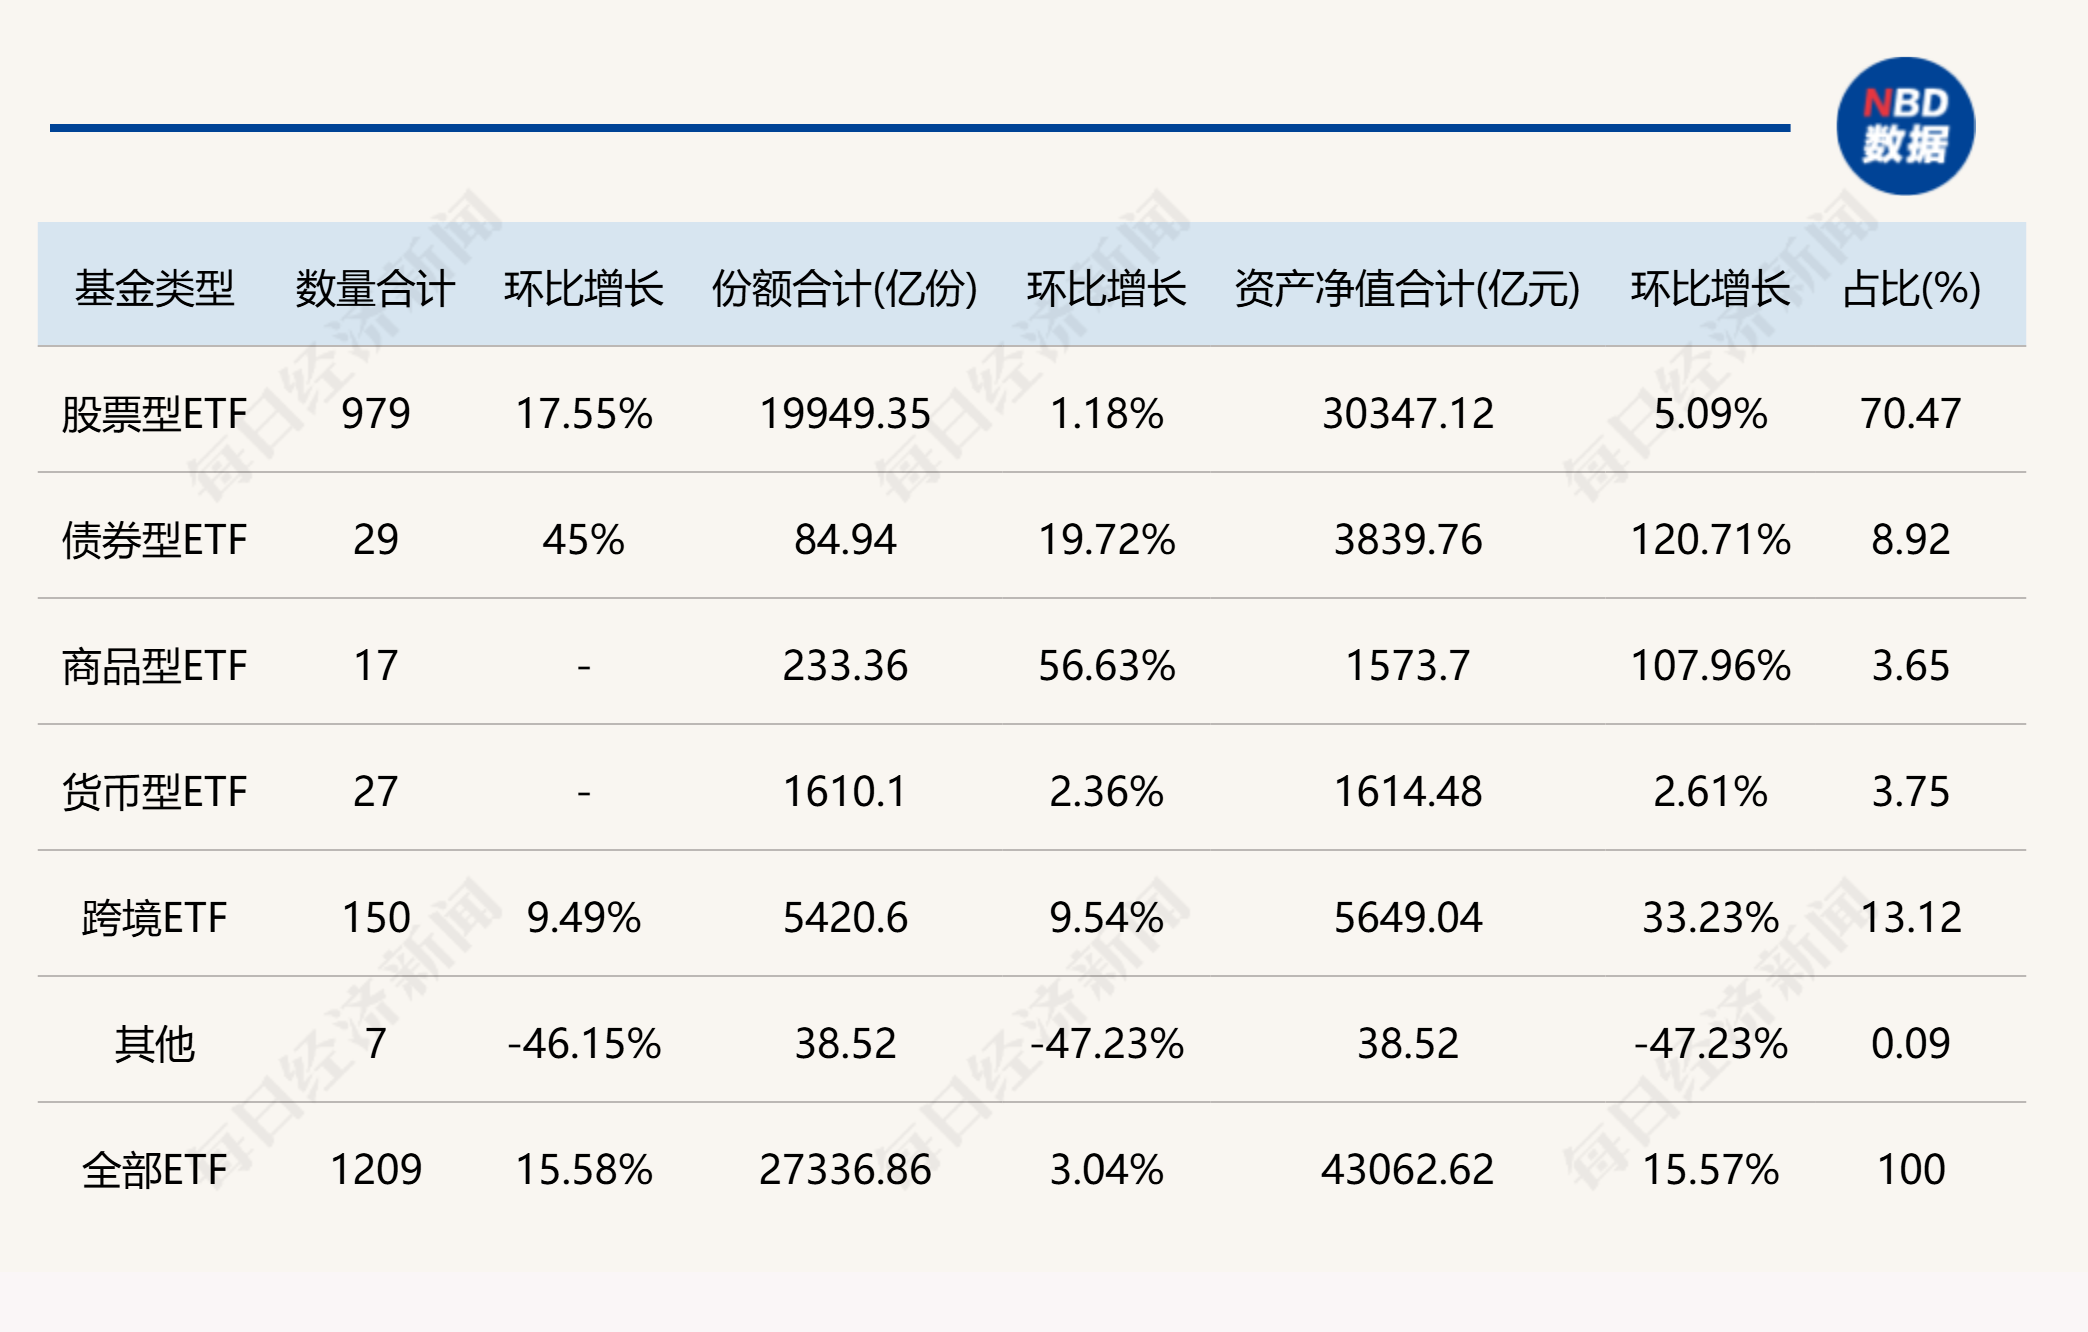Select the 30347.12 net asset value cell

pos(1407,414)
